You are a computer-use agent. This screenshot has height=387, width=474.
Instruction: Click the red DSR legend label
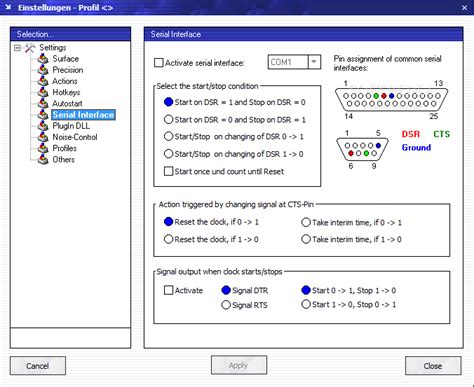coord(411,134)
